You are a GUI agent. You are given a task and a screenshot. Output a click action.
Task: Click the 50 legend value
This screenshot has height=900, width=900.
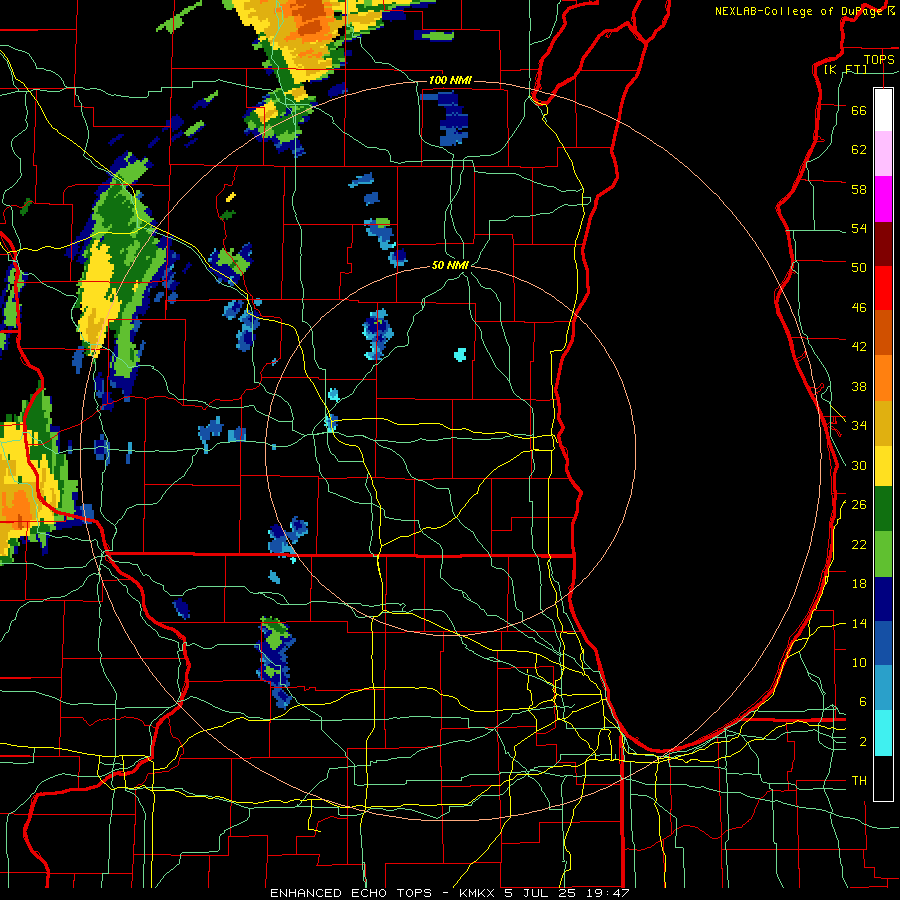(x=859, y=268)
